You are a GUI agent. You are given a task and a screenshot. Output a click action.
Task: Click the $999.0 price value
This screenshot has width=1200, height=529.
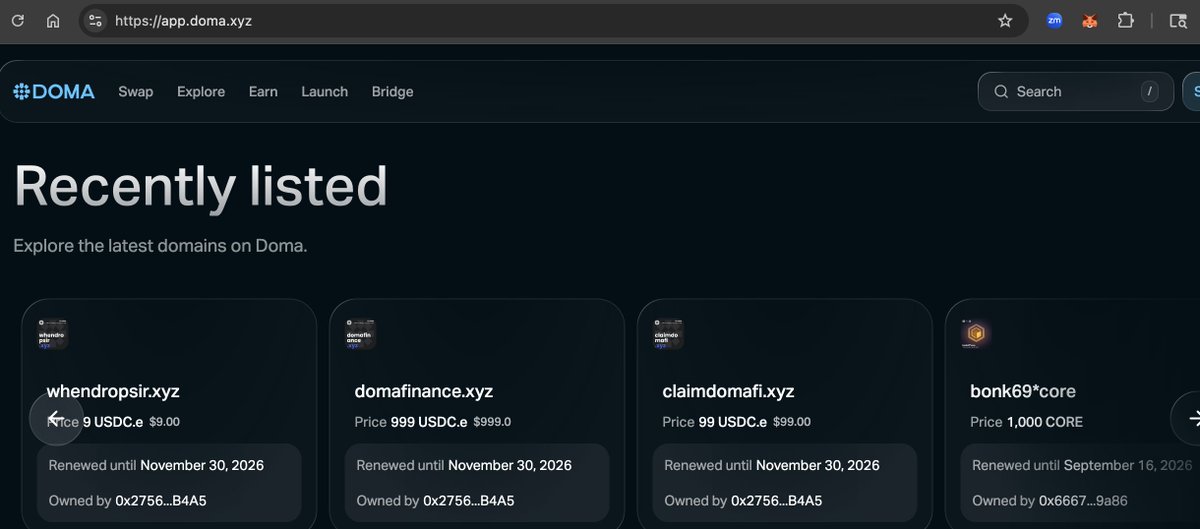pos(492,422)
